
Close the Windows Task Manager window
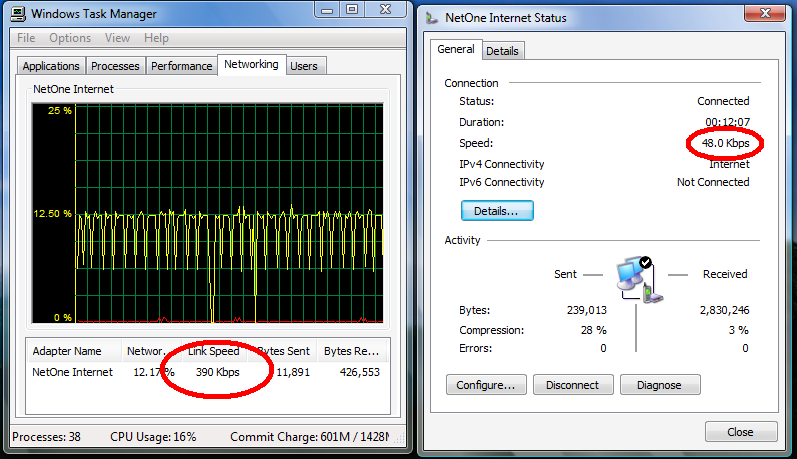click(x=386, y=10)
